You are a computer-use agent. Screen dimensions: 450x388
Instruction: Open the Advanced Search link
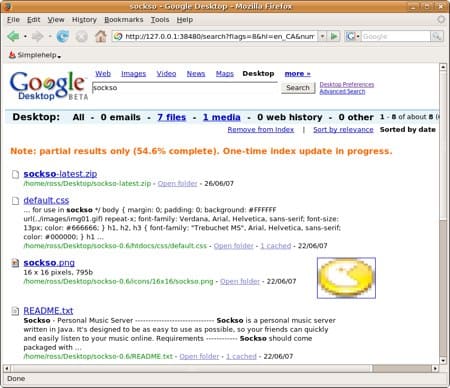coord(342,91)
